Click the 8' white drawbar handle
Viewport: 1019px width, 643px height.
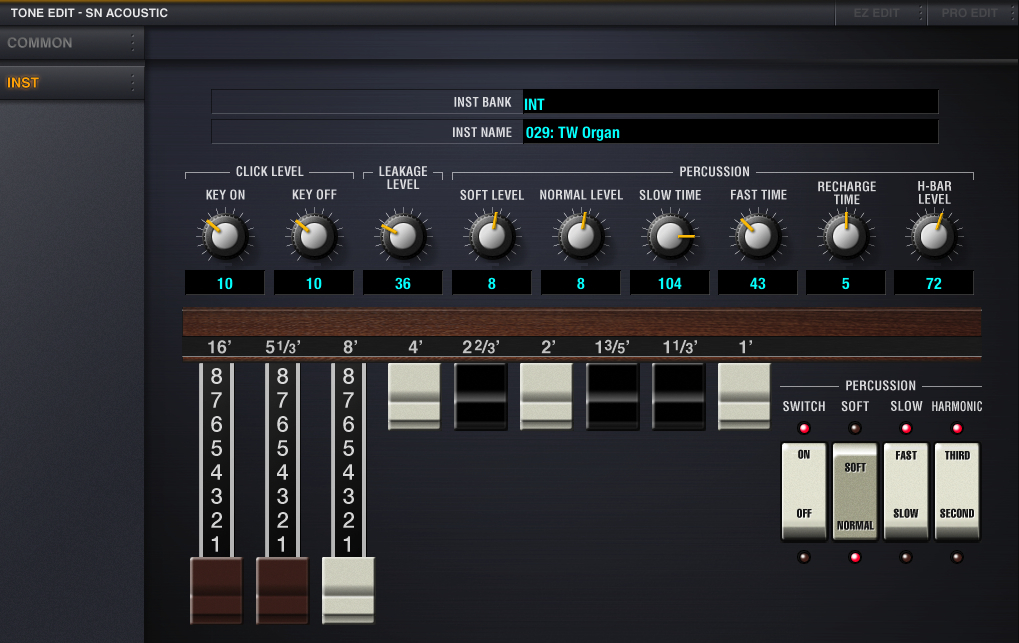click(x=348, y=590)
